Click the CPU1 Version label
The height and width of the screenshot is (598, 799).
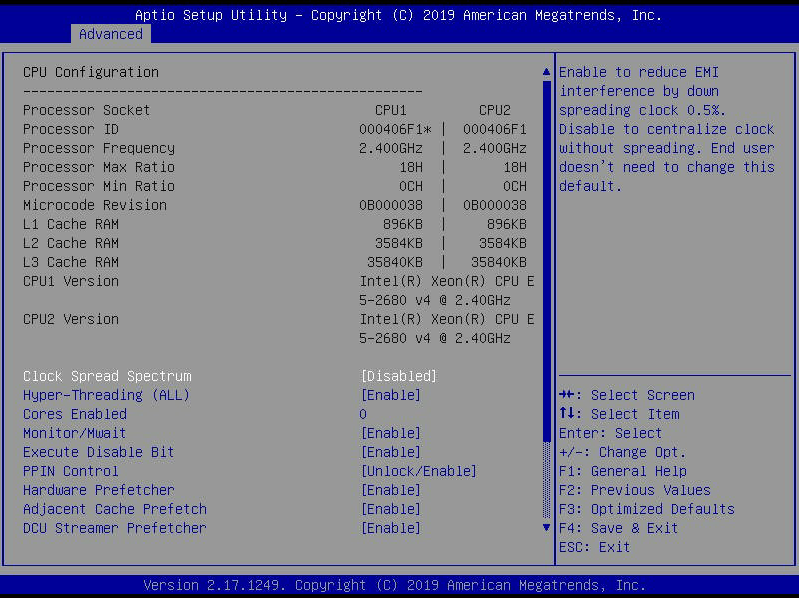pos(71,281)
